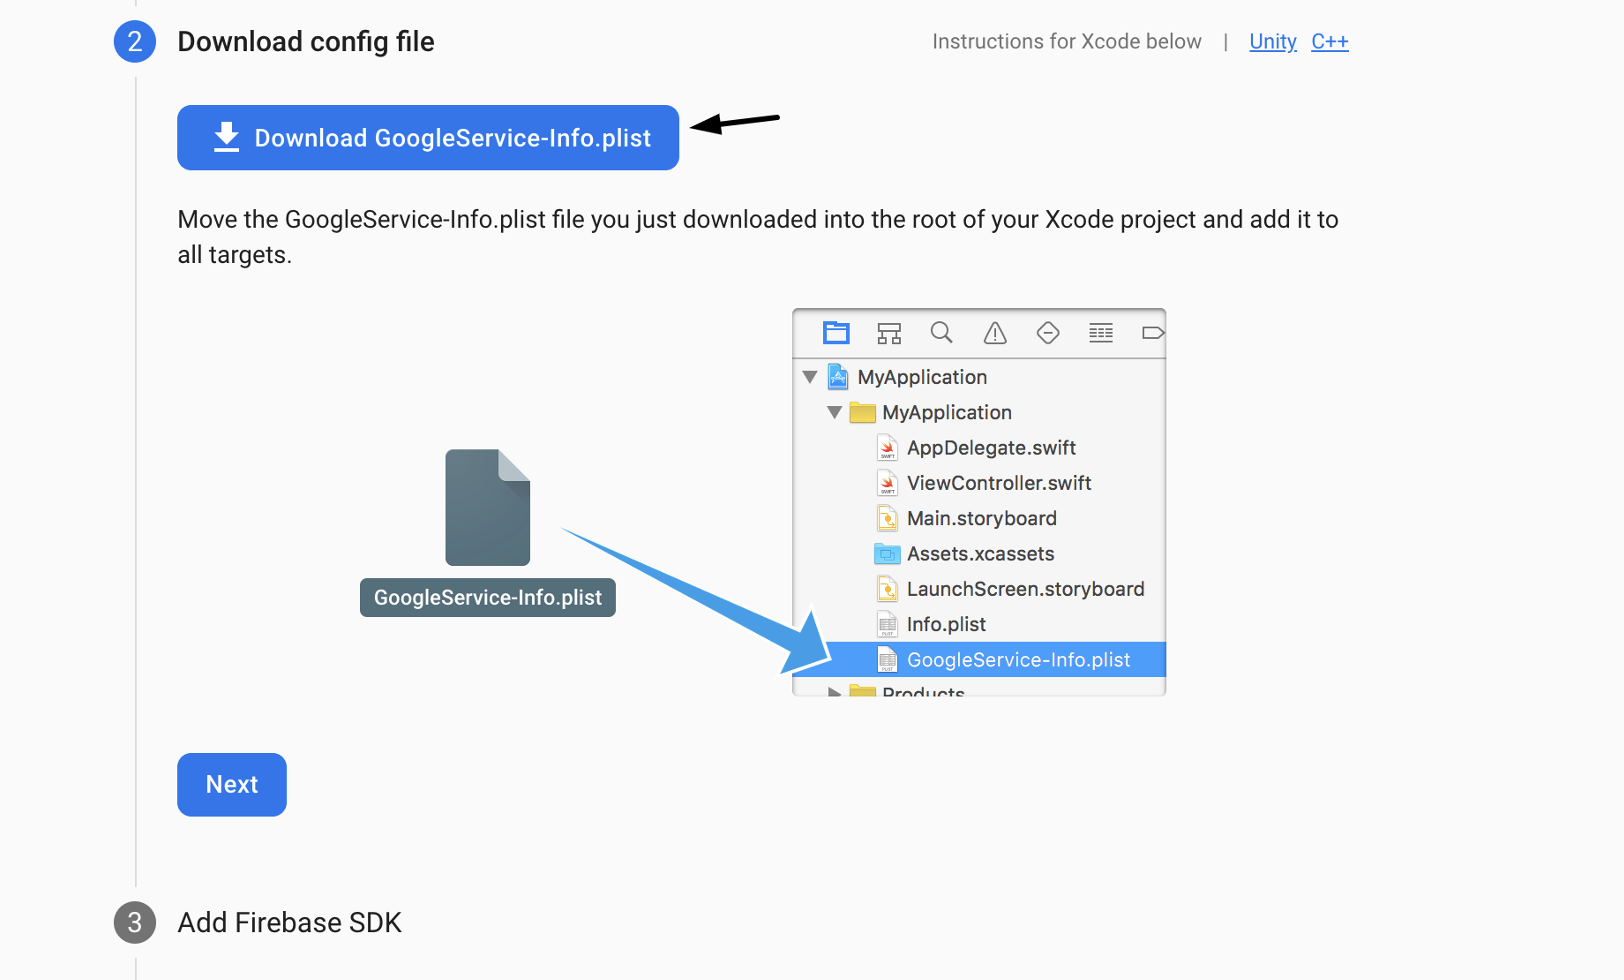
Task: Open the C++ instructions link
Action: 1330,42
